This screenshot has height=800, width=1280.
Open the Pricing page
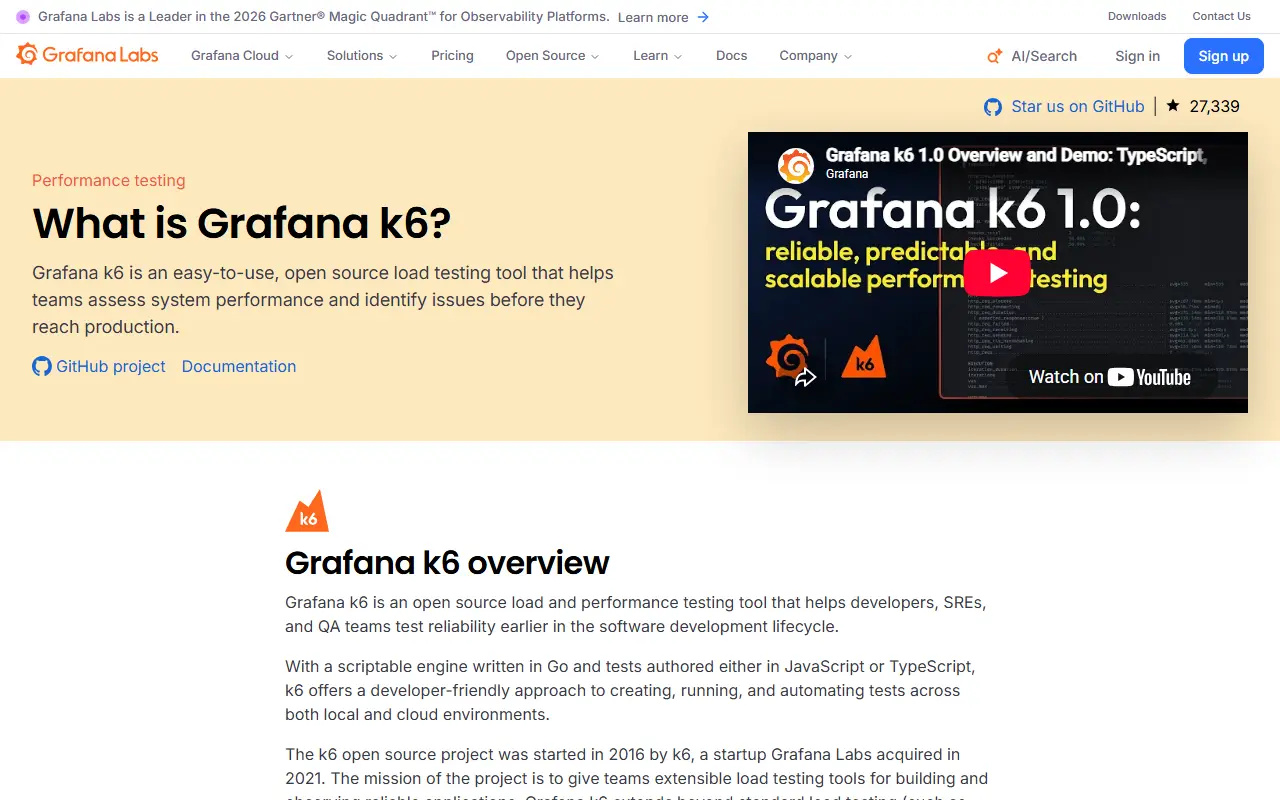coord(452,56)
